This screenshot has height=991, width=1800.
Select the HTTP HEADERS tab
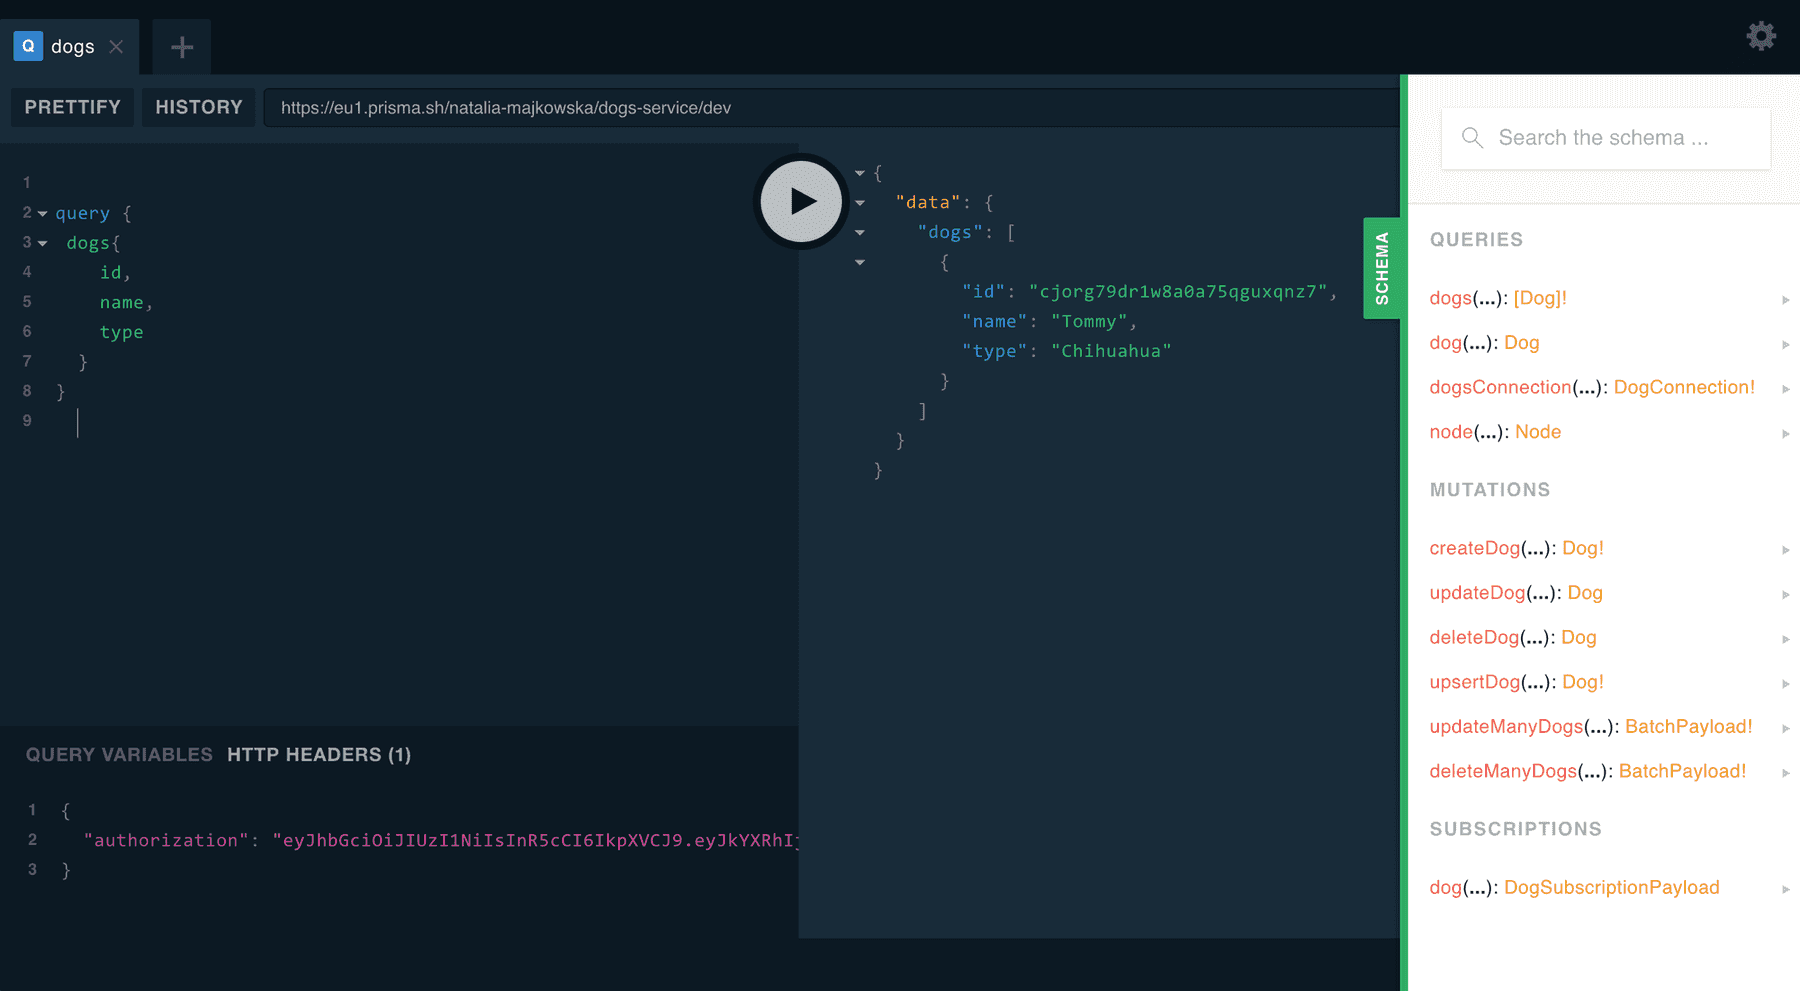pos(319,754)
